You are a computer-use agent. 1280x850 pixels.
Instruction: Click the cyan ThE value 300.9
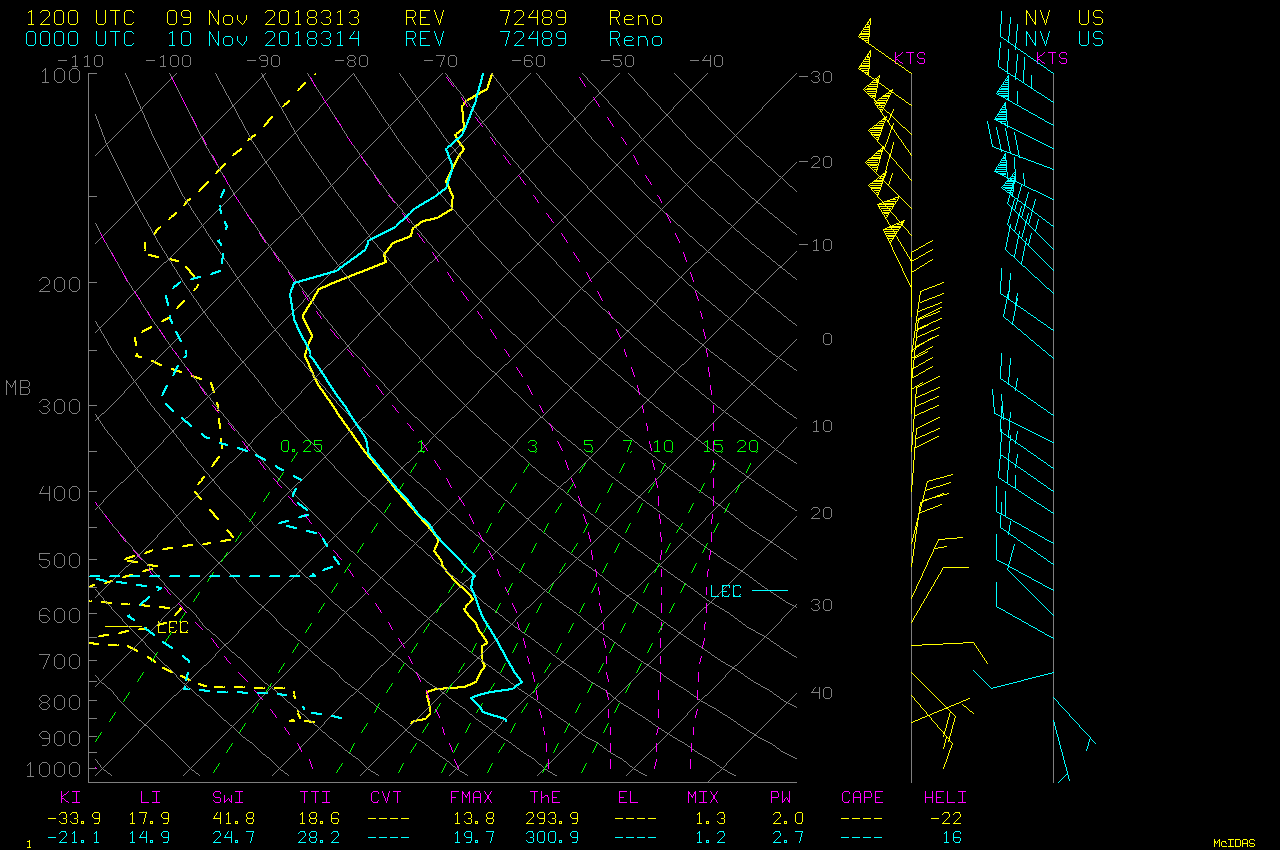click(x=545, y=837)
